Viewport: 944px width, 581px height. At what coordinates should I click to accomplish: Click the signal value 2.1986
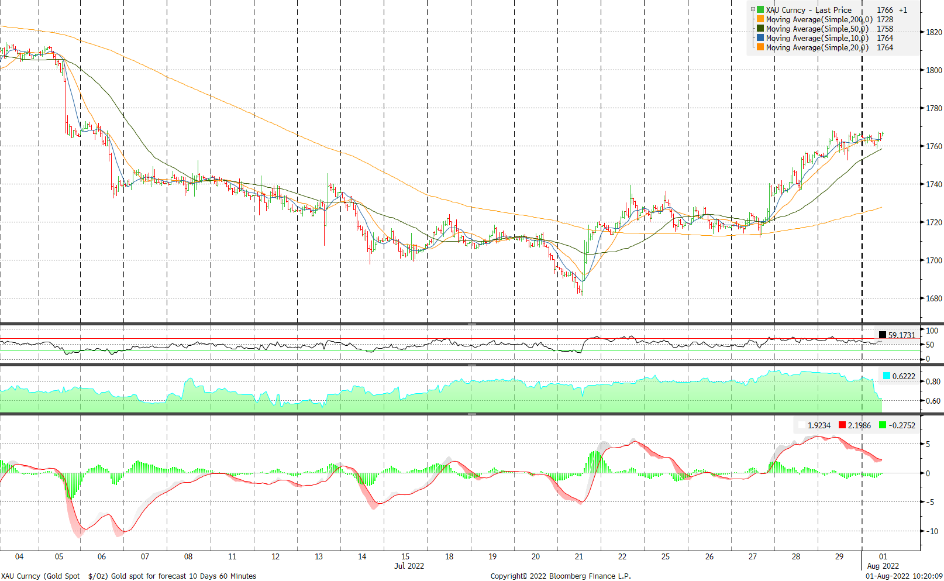[x=860, y=425]
